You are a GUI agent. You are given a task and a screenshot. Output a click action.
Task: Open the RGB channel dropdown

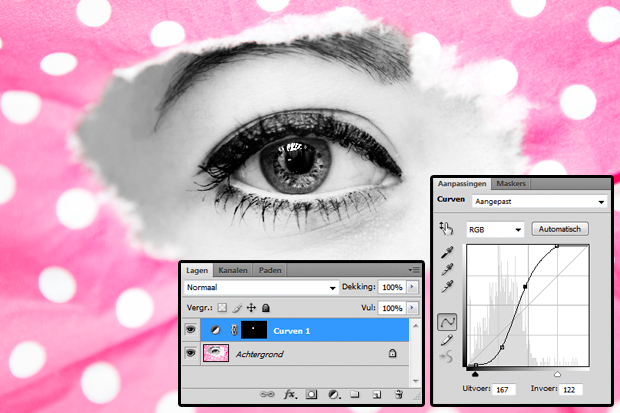[495, 229]
